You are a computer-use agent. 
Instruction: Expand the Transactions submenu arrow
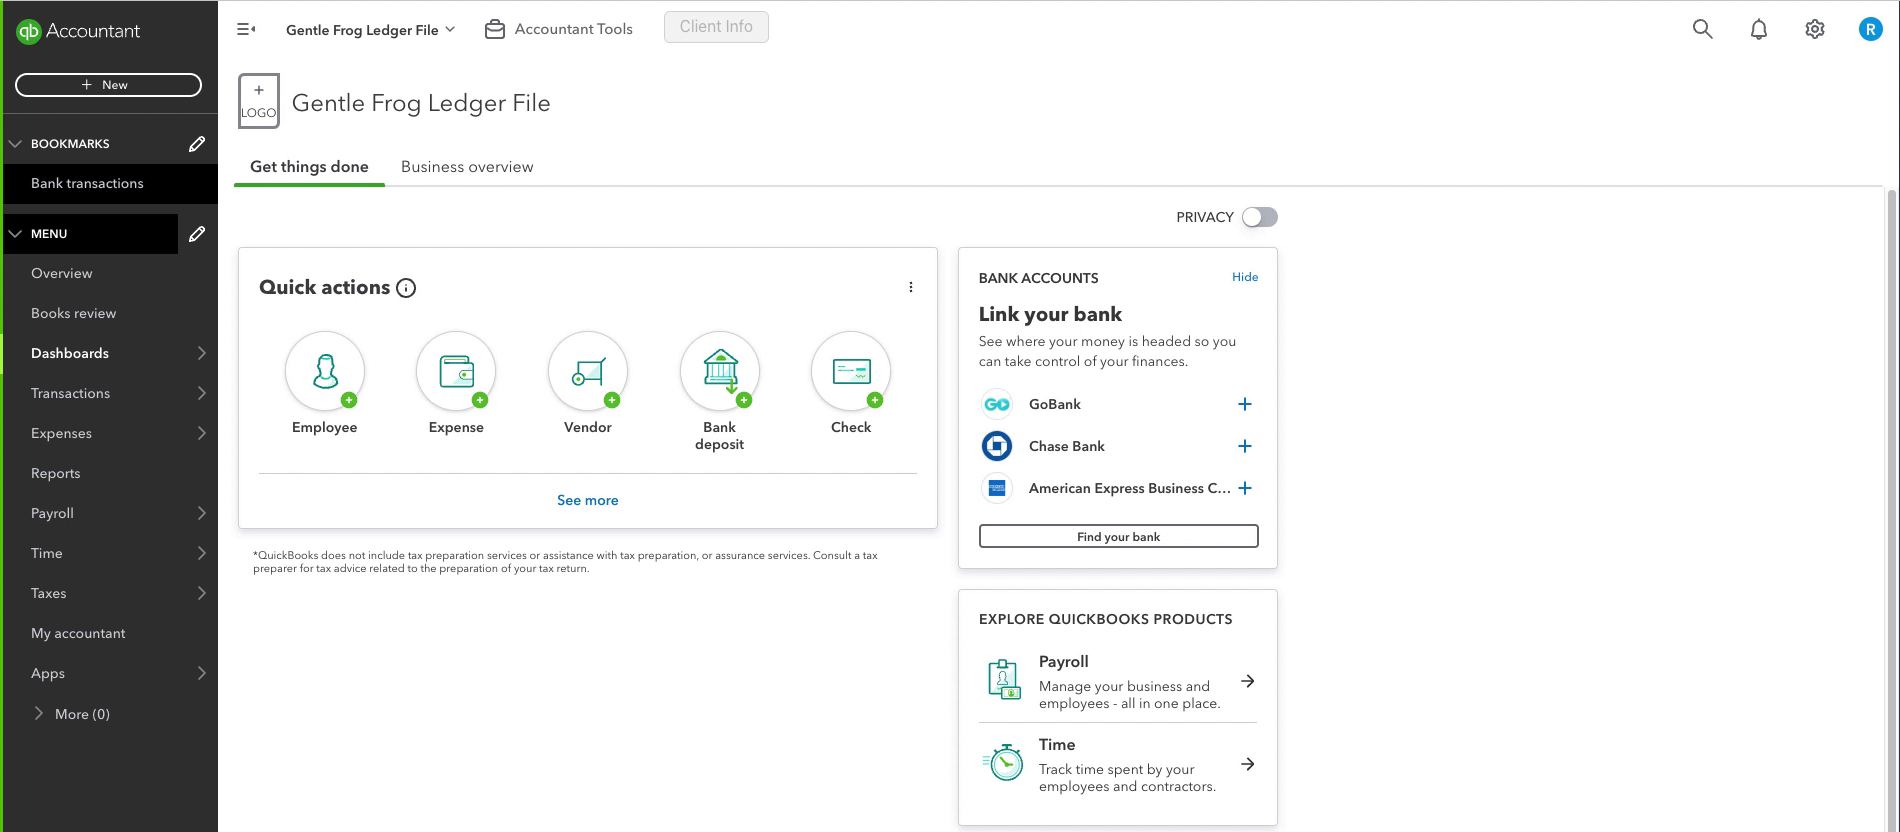pos(201,393)
